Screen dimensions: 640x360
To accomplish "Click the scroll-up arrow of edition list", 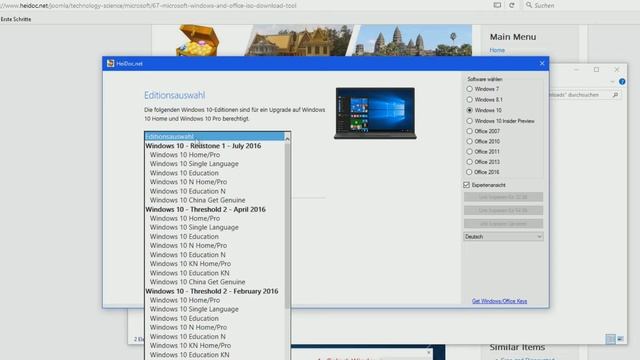I will pos(287,138).
